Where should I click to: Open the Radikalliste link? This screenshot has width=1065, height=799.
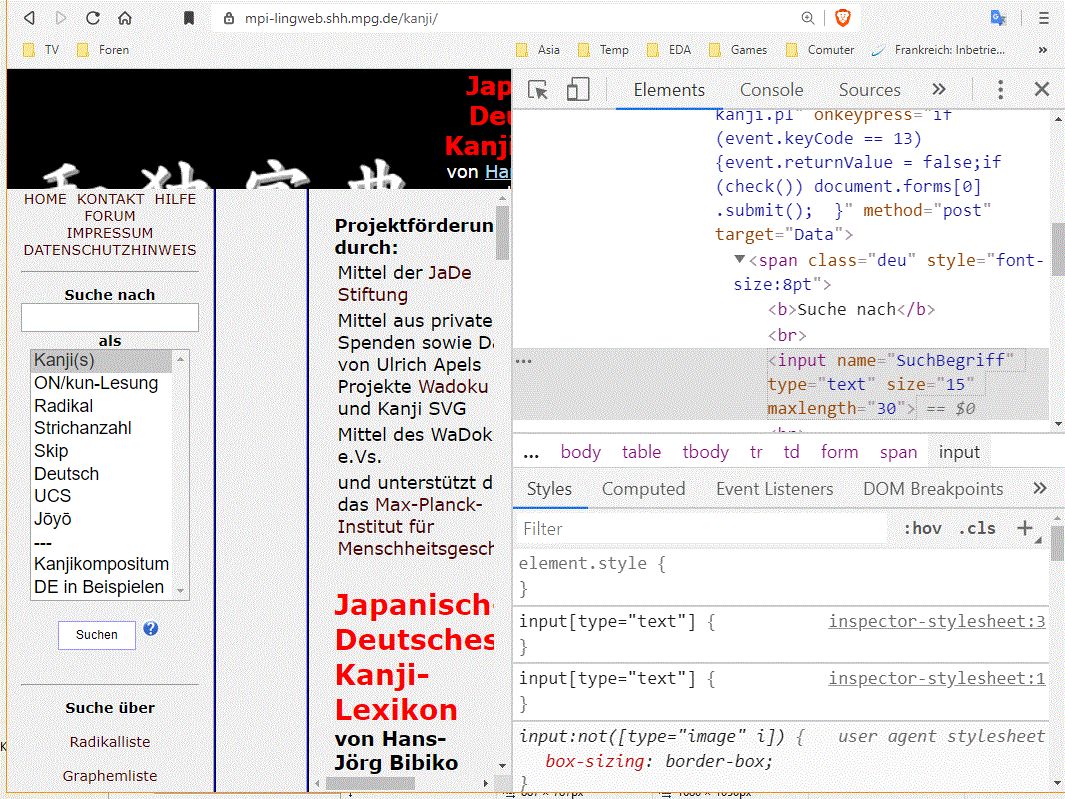[x=110, y=742]
